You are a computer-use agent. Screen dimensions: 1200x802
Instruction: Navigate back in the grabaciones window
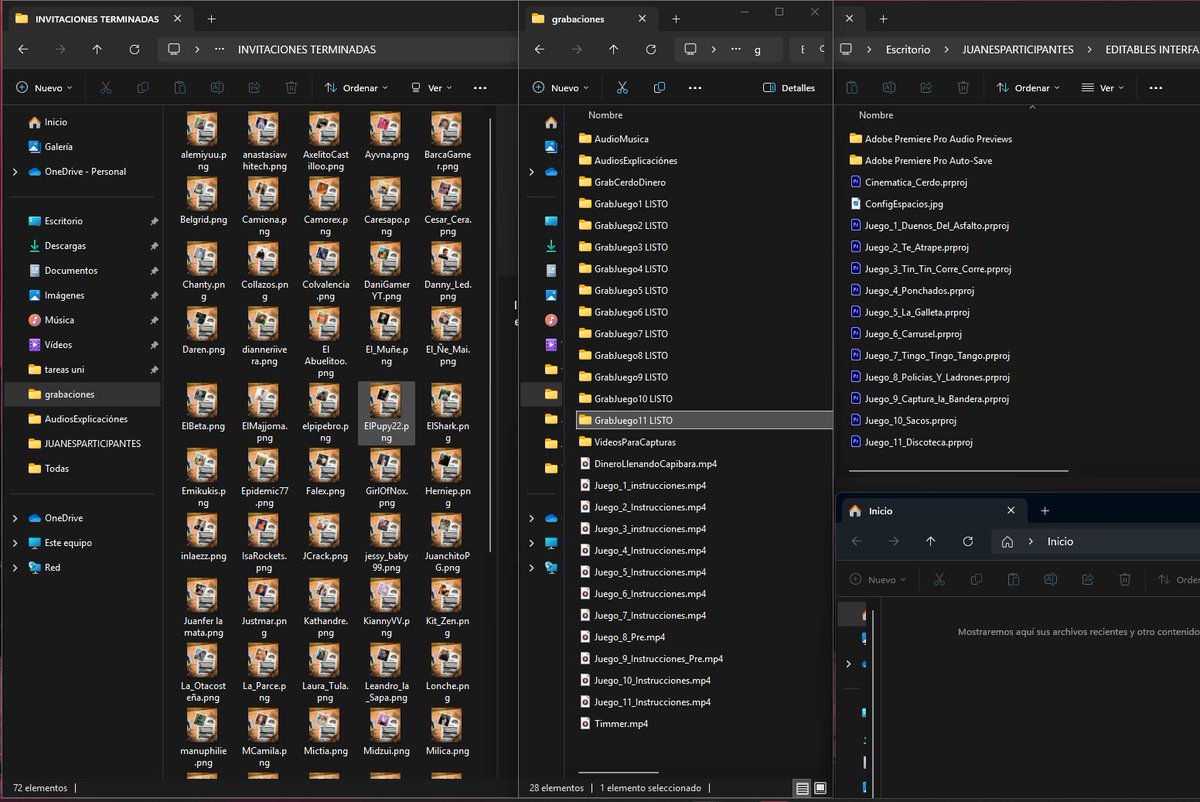click(x=539, y=49)
